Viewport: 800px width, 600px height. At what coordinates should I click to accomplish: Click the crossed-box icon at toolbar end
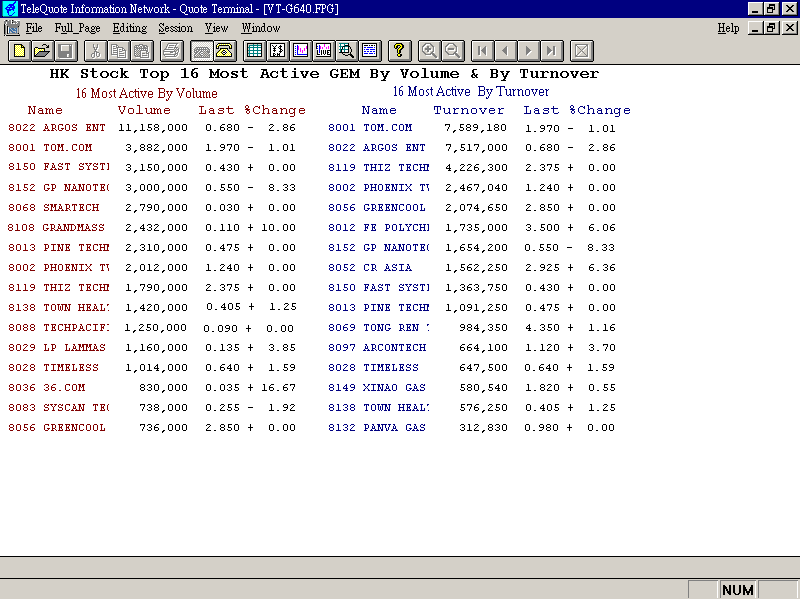pos(582,51)
